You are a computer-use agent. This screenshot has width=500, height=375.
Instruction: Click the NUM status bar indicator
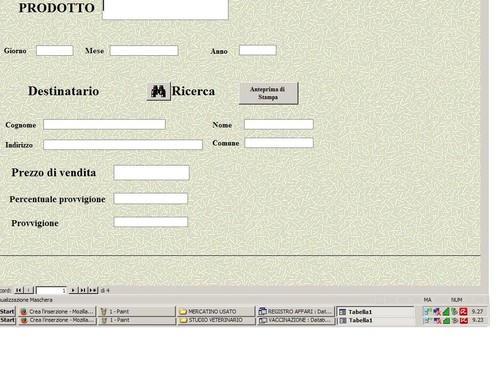click(456, 300)
